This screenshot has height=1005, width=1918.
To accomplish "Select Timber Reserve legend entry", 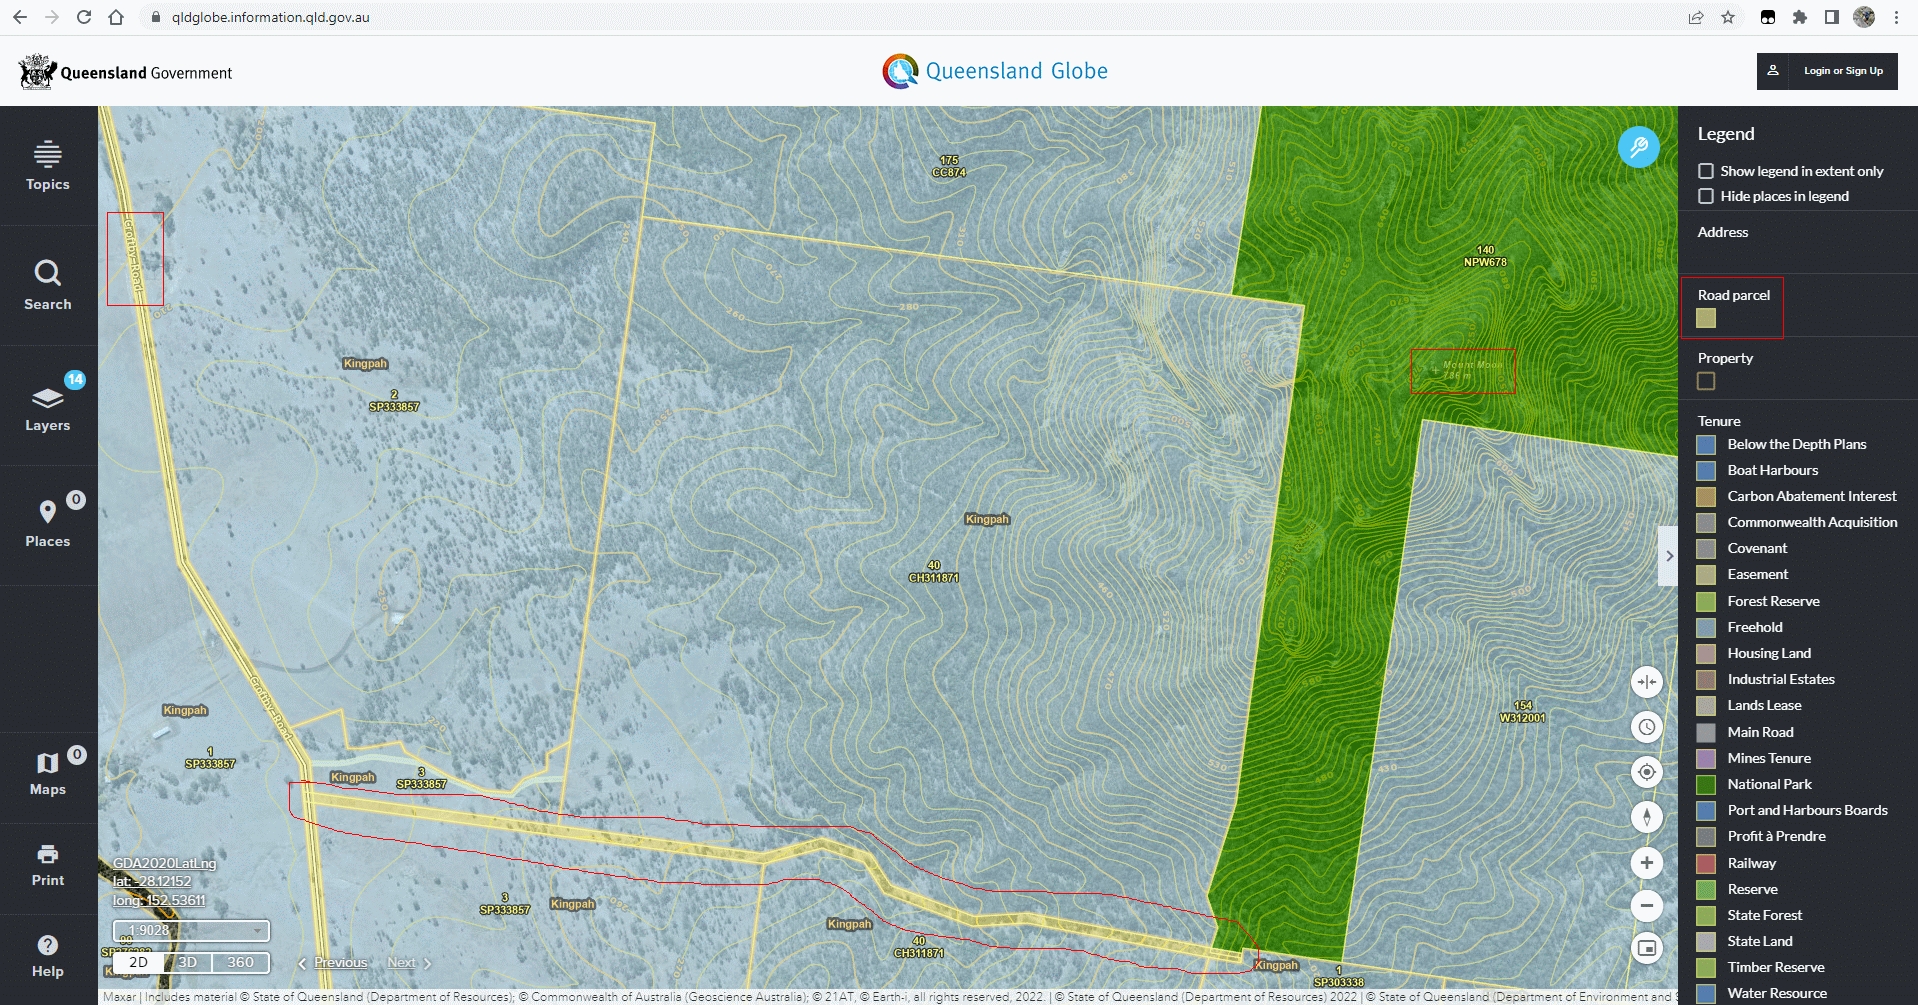I will [1775, 967].
